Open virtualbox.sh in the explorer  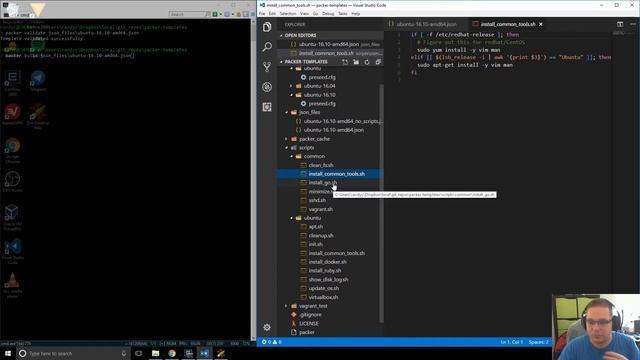323,297
